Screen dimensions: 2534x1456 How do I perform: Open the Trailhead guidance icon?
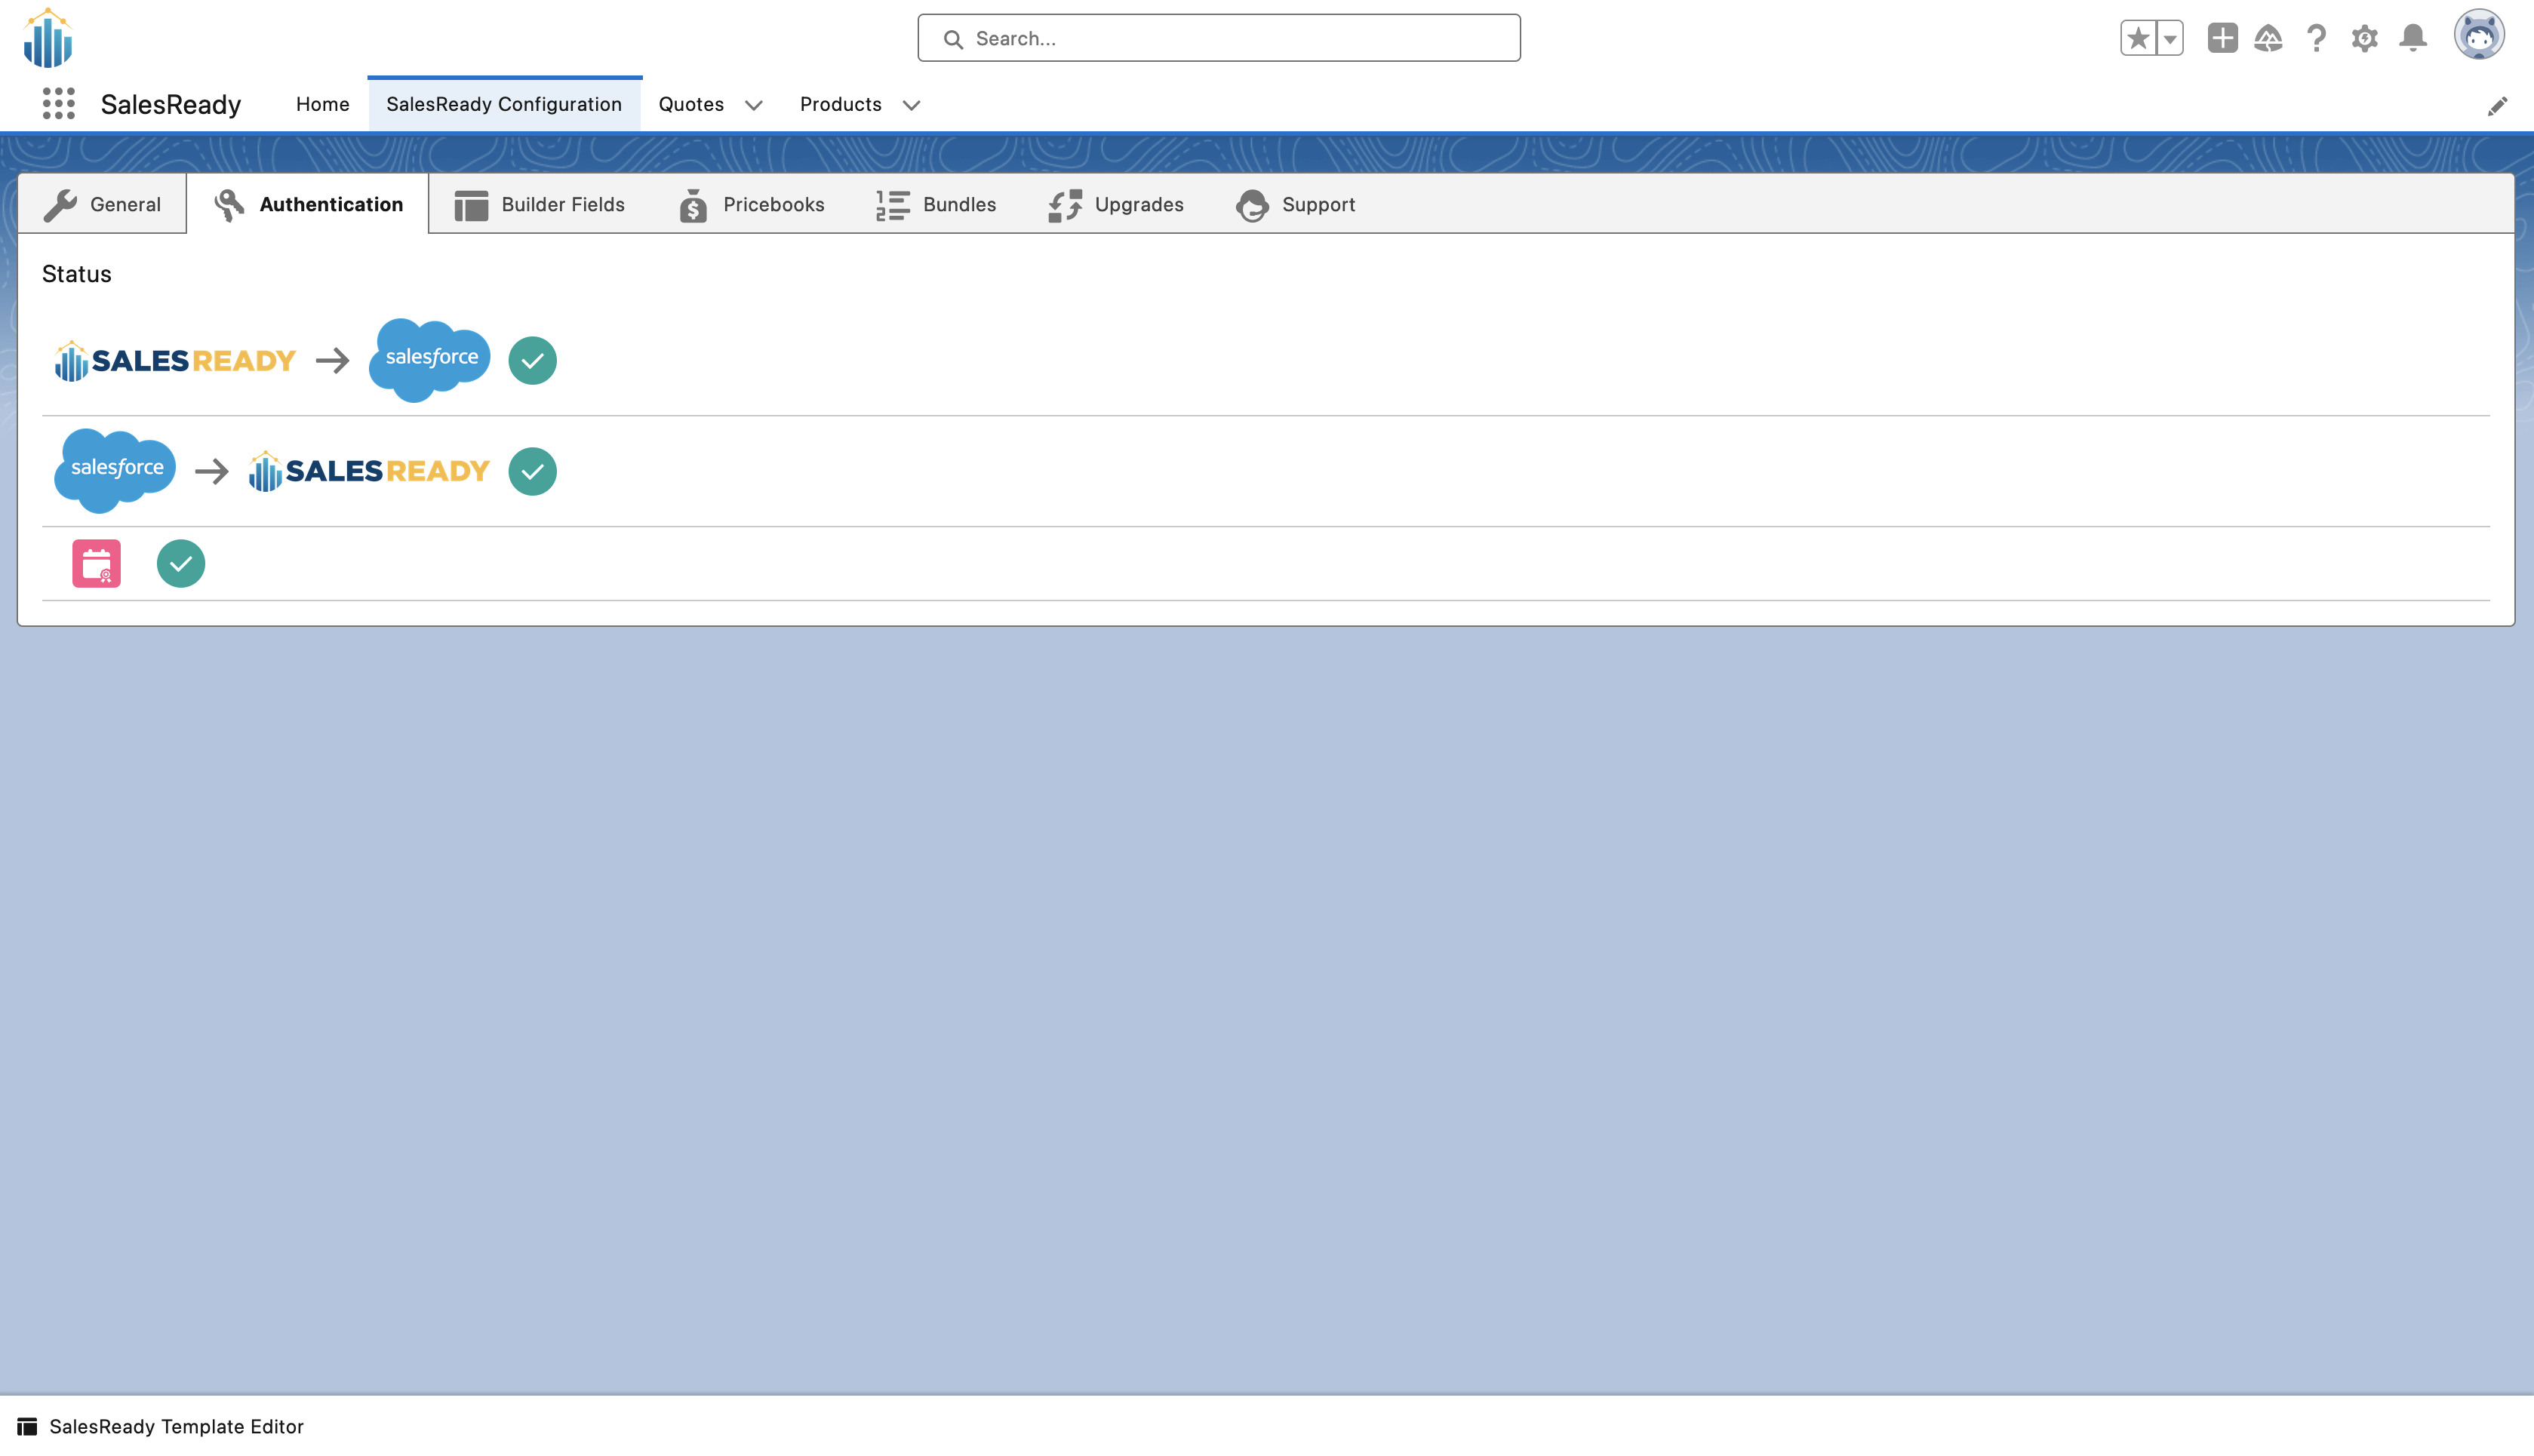point(2268,38)
